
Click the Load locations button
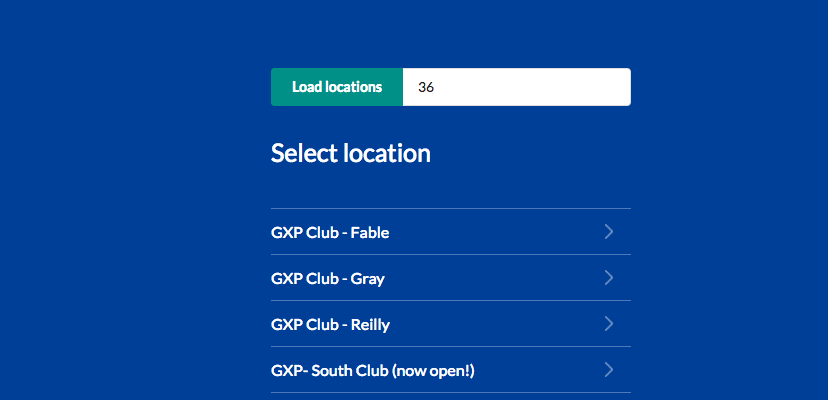(337, 87)
